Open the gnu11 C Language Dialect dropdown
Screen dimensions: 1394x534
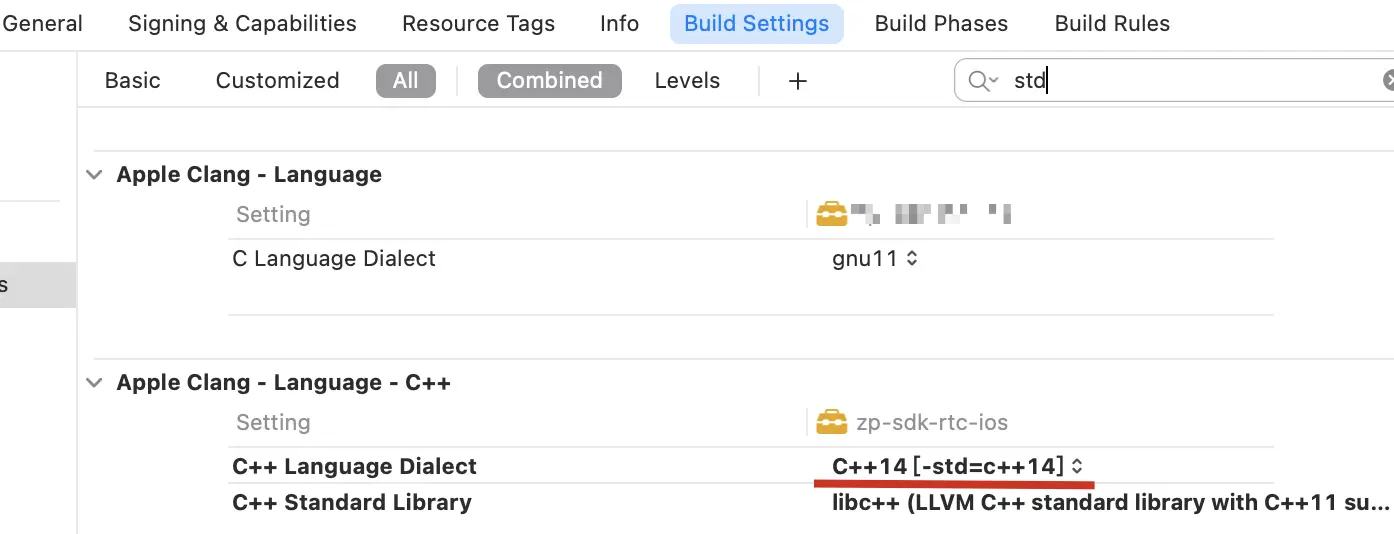point(875,259)
